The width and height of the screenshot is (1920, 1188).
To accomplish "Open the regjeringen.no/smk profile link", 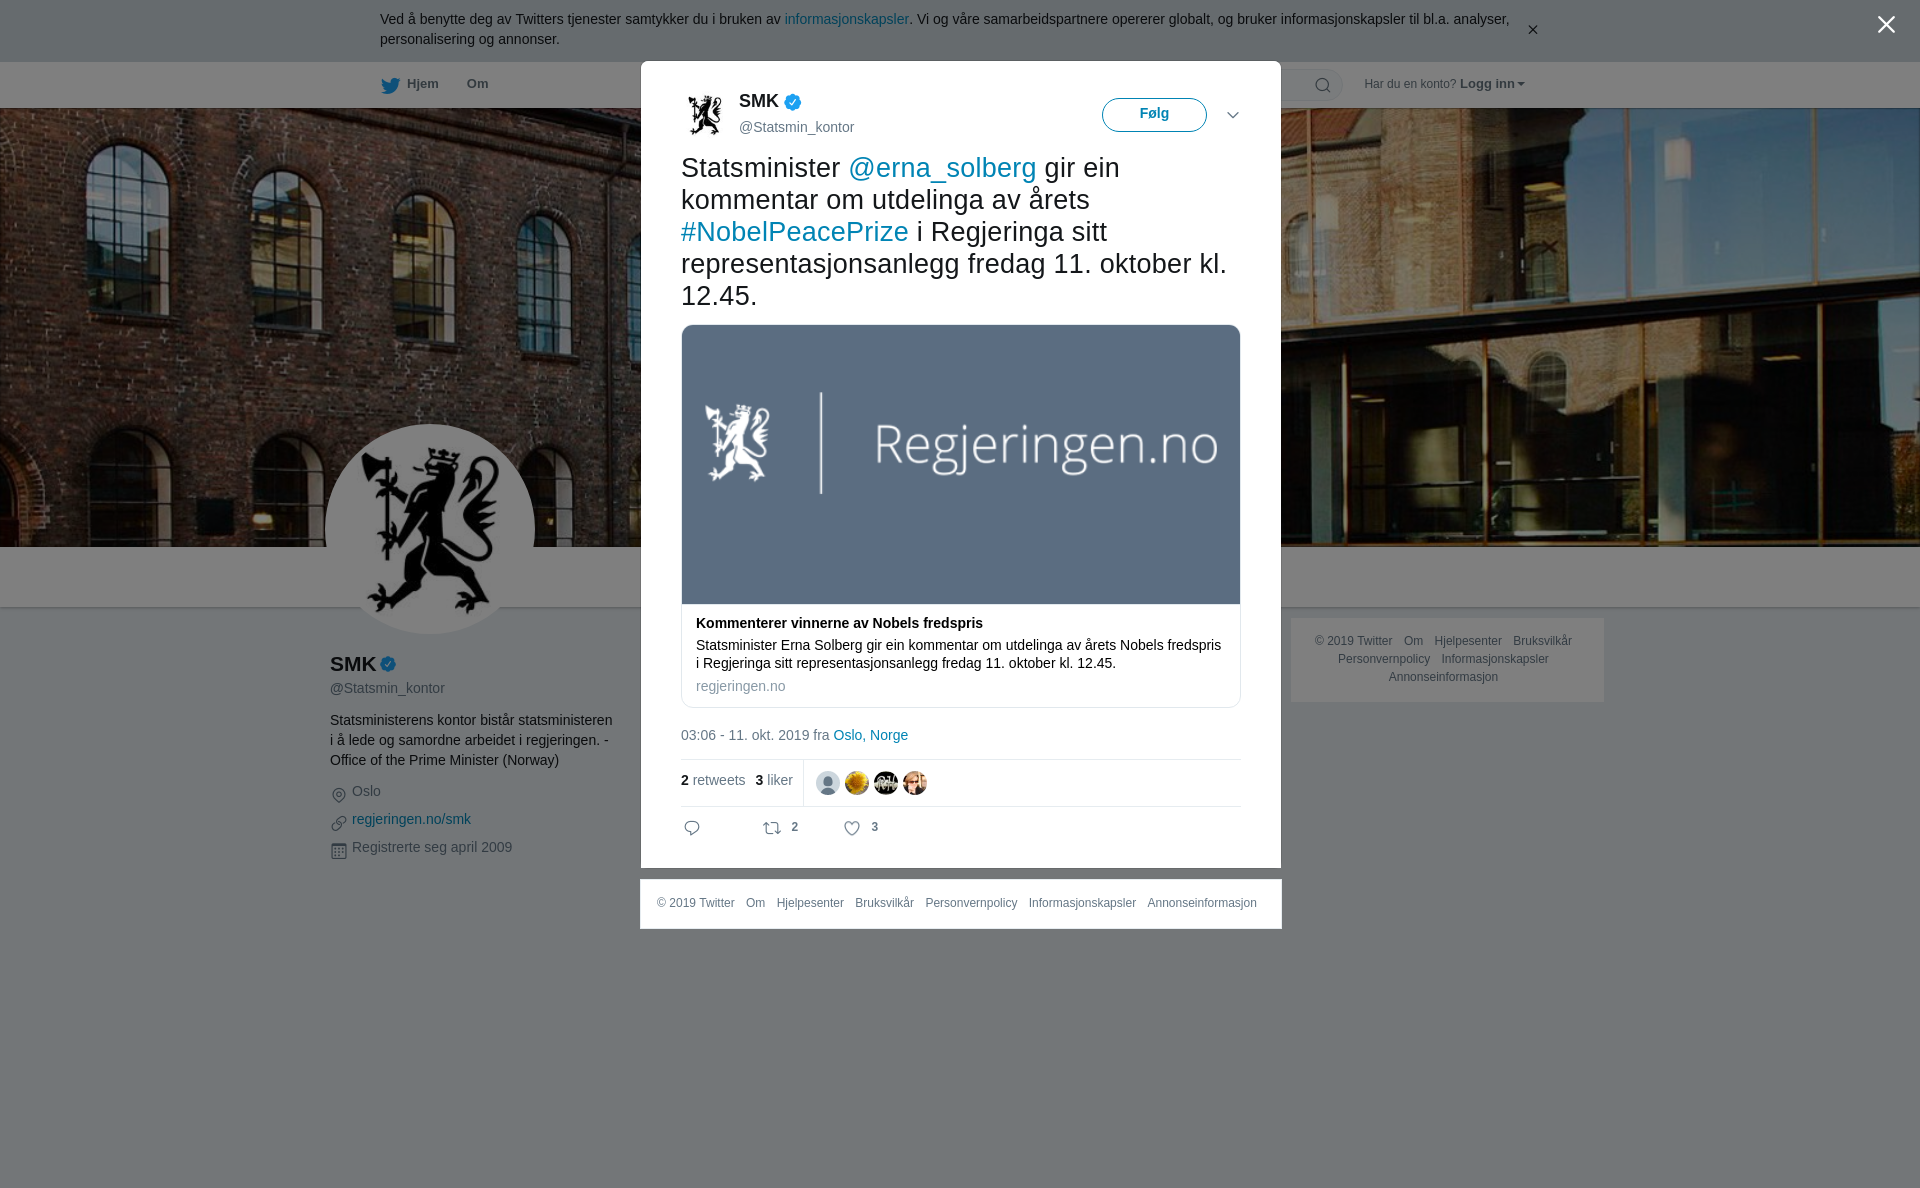I will (x=411, y=819).
